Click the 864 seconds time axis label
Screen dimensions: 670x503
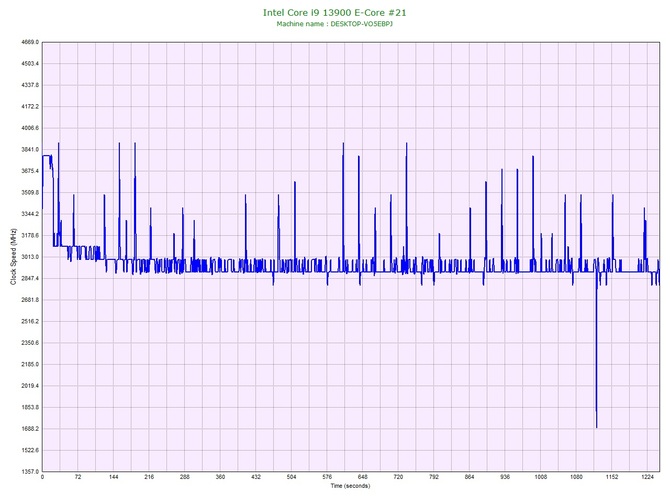point(469,477)
